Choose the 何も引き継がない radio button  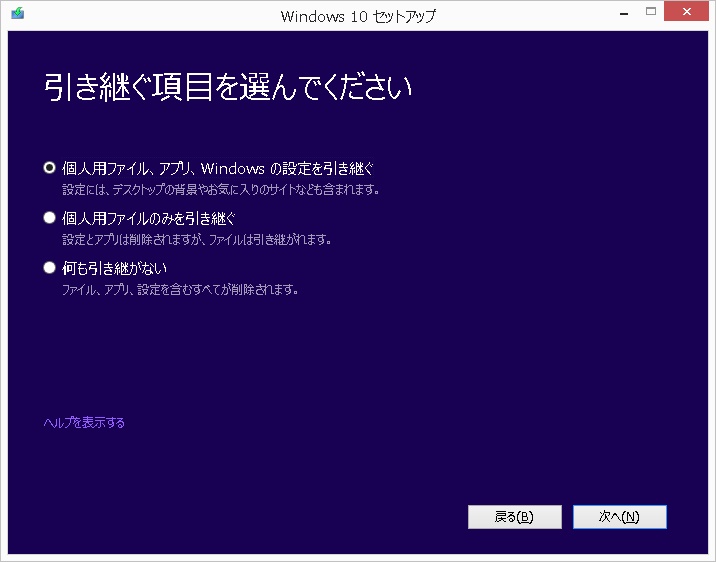pyautogui.click(x=49, y=268)
